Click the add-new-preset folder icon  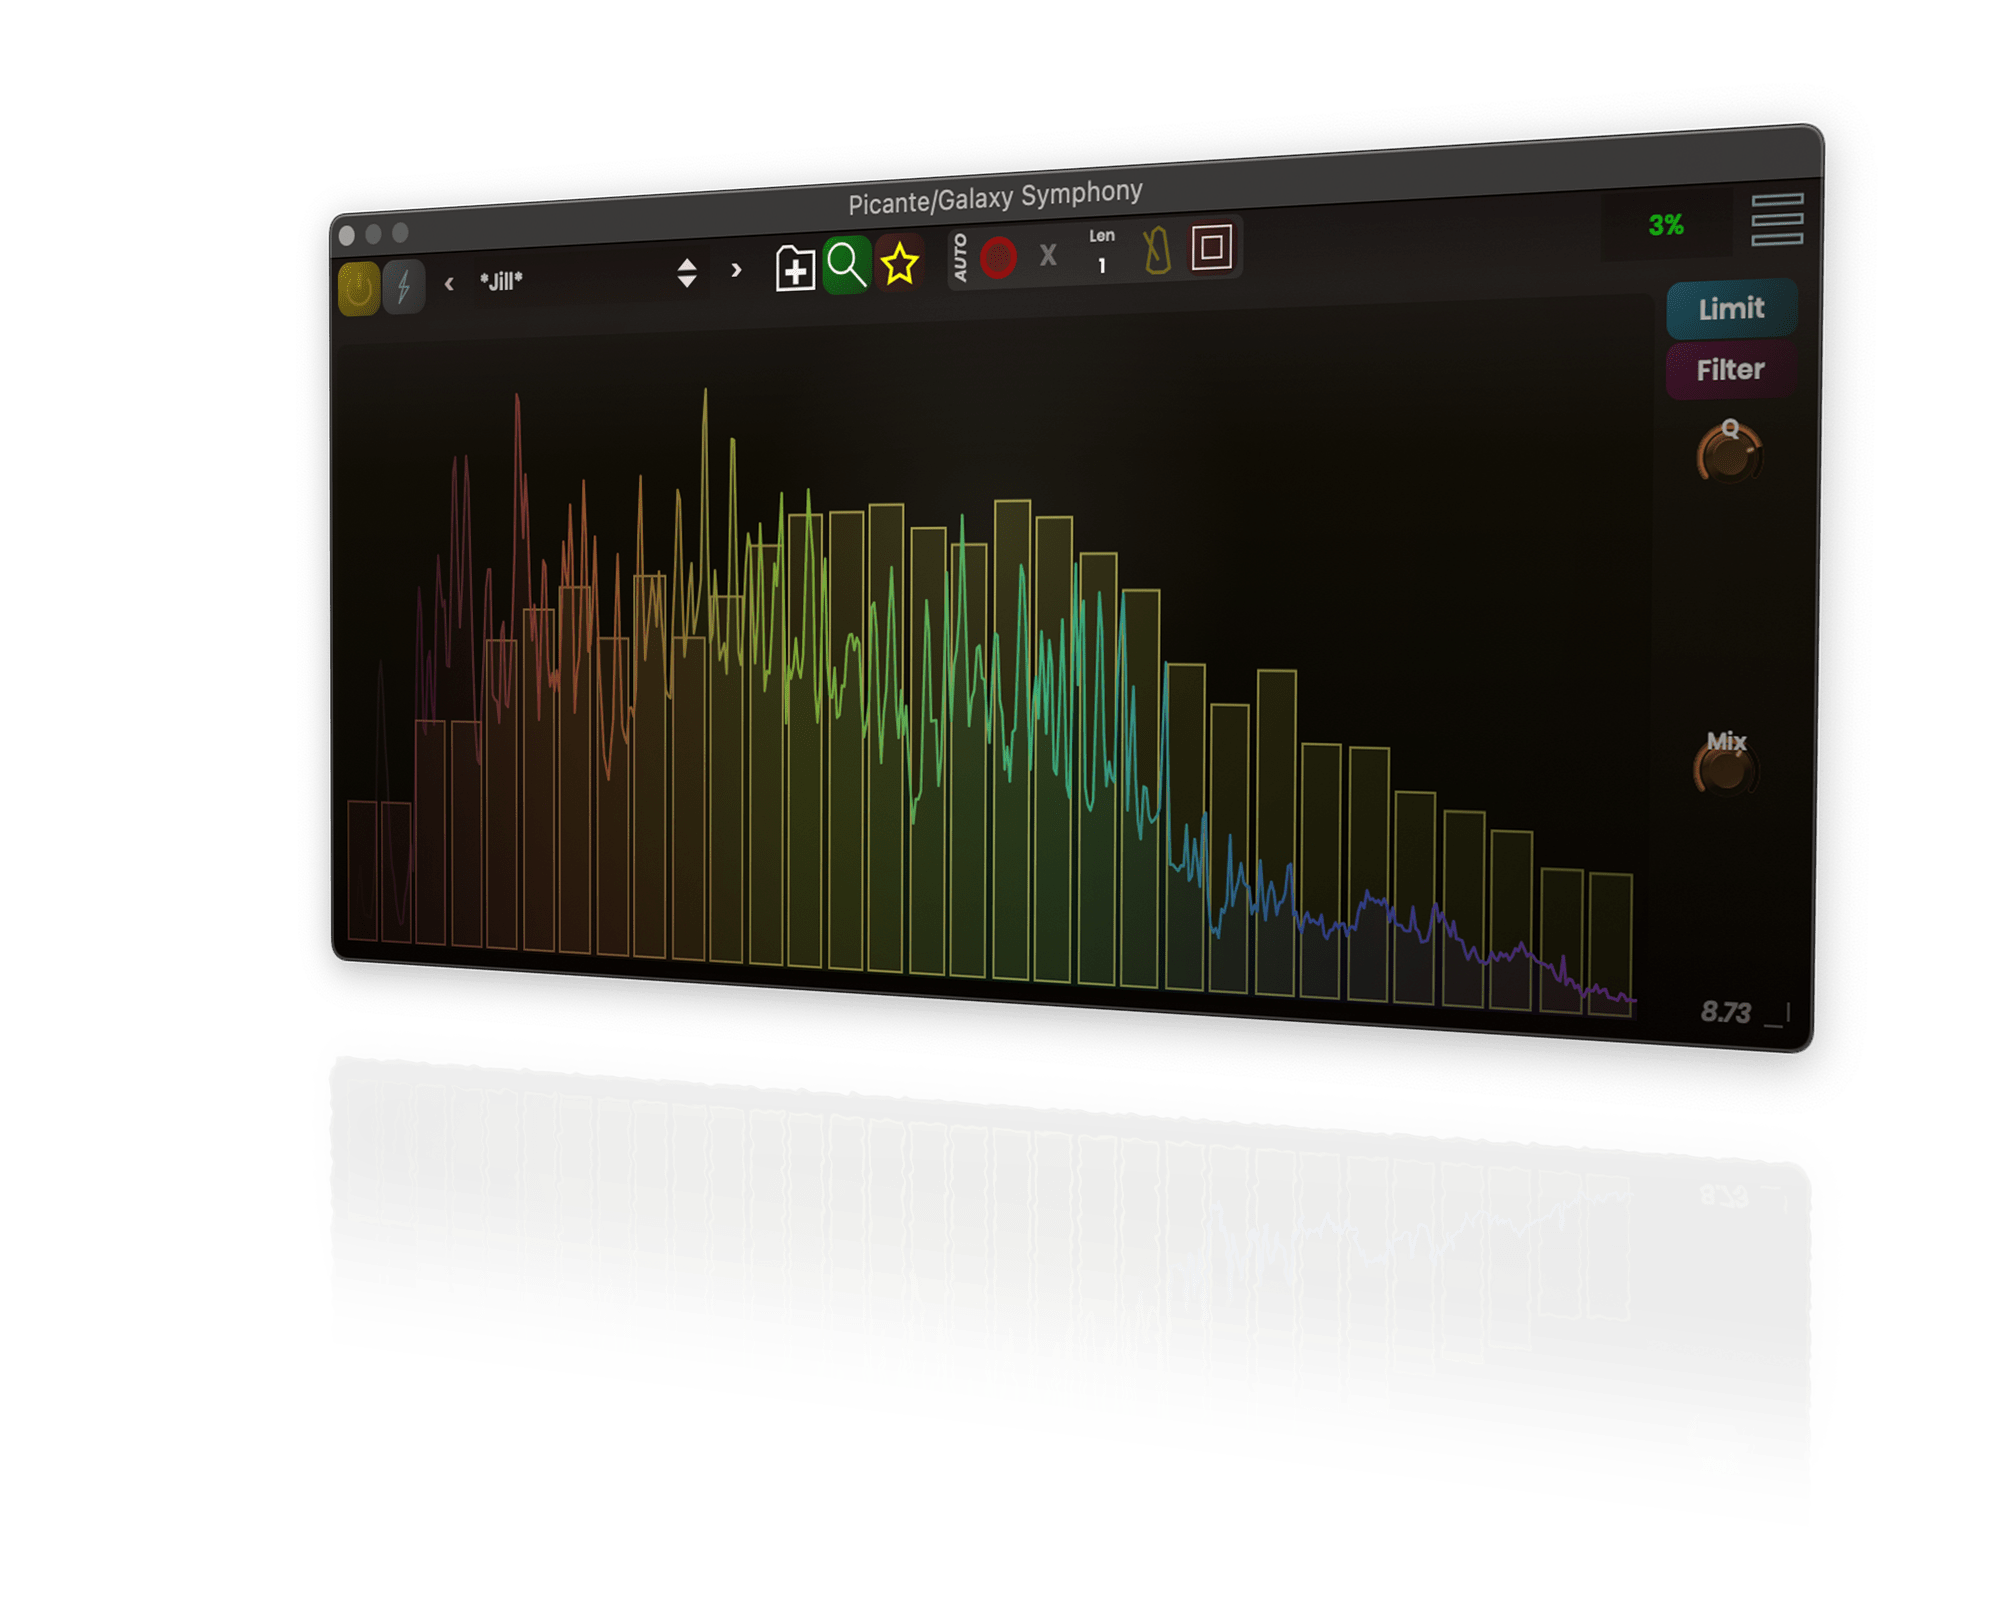coord(795,268)
